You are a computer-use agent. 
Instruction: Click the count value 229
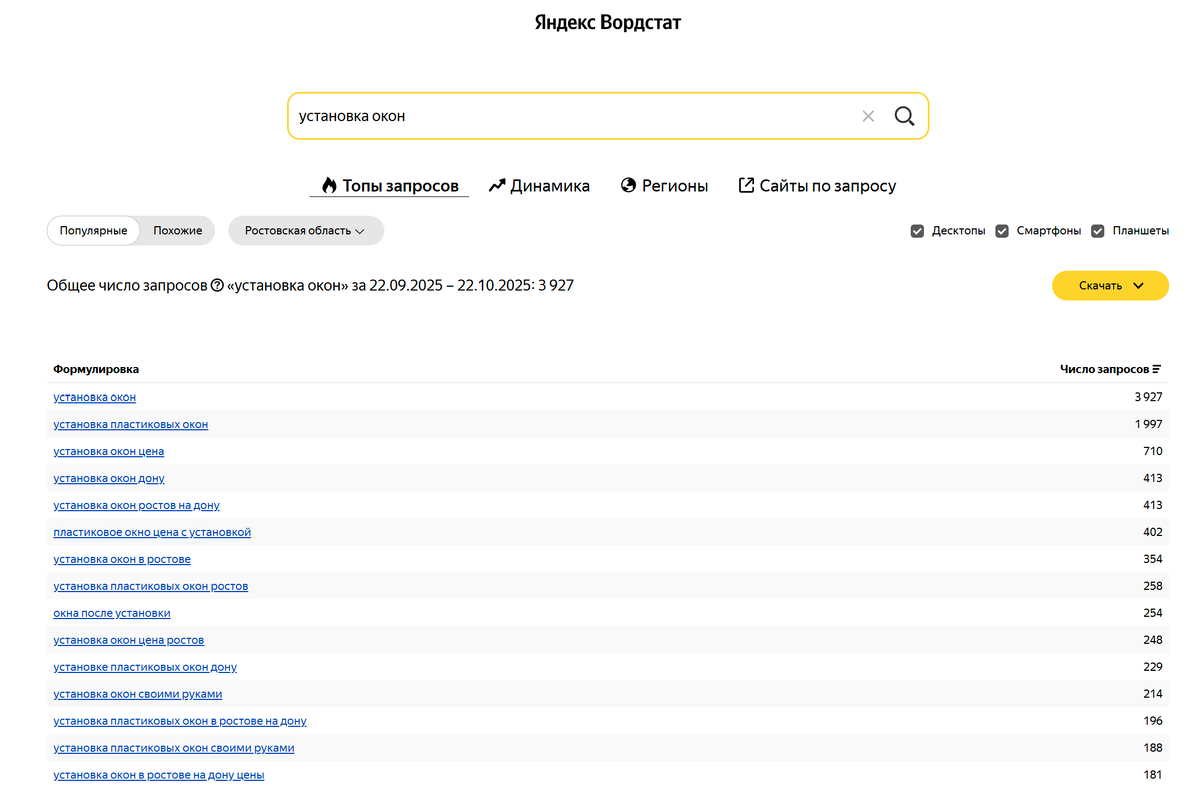click(1152, 667)
